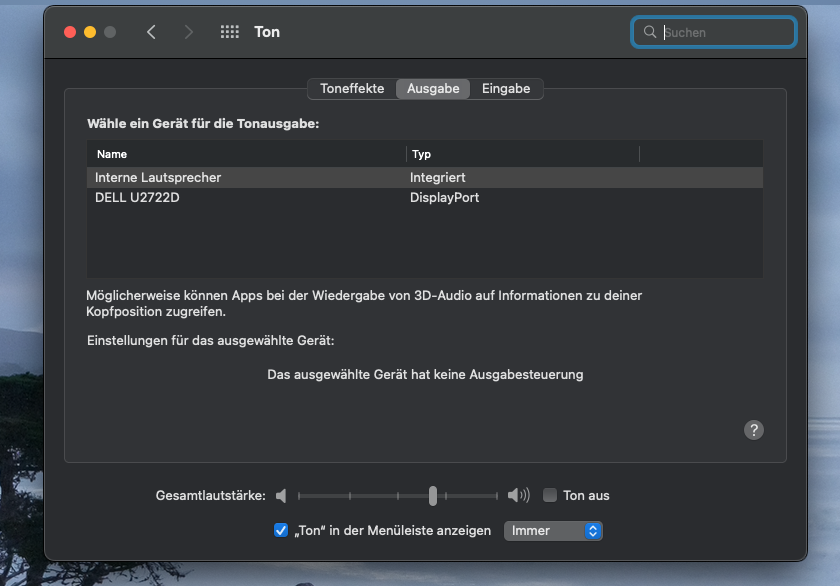Uncheck "Ton in der Menüleiste anzeigen"
Viewport: 840px width, 586px height.
(x=281, y=530)
